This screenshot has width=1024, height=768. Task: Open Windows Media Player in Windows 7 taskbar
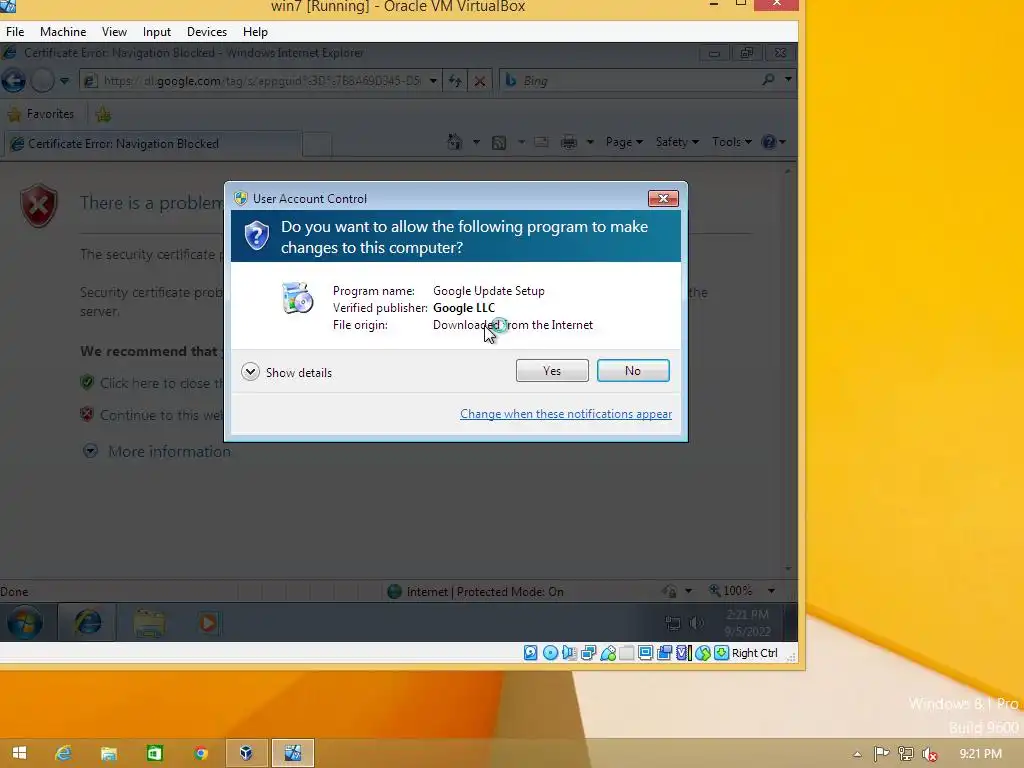click(x=208, y=623)
